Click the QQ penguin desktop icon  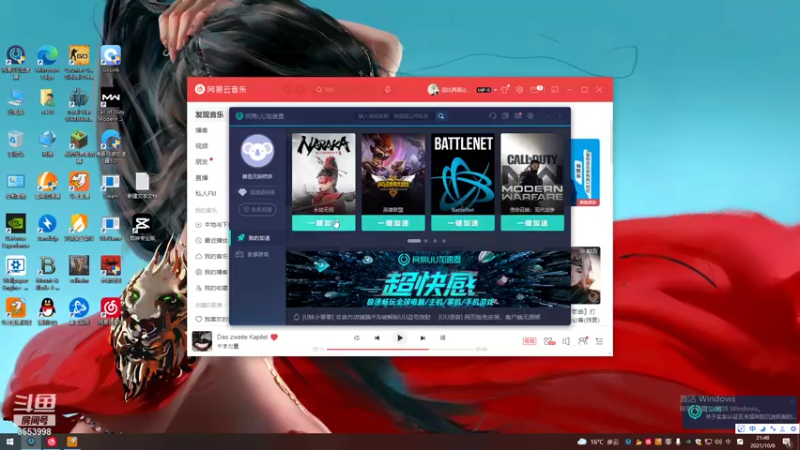click(x=47, y=311)
